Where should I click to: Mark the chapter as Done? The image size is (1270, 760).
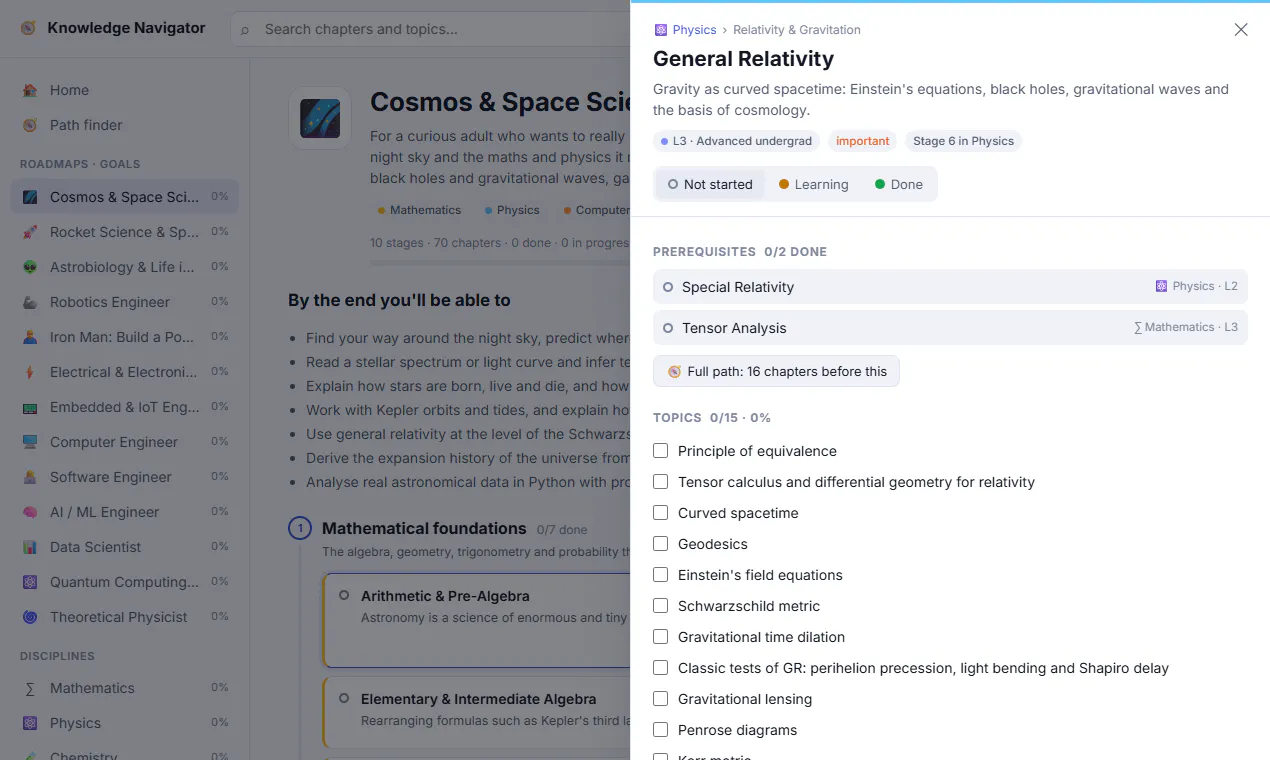(x=899, y=184)
